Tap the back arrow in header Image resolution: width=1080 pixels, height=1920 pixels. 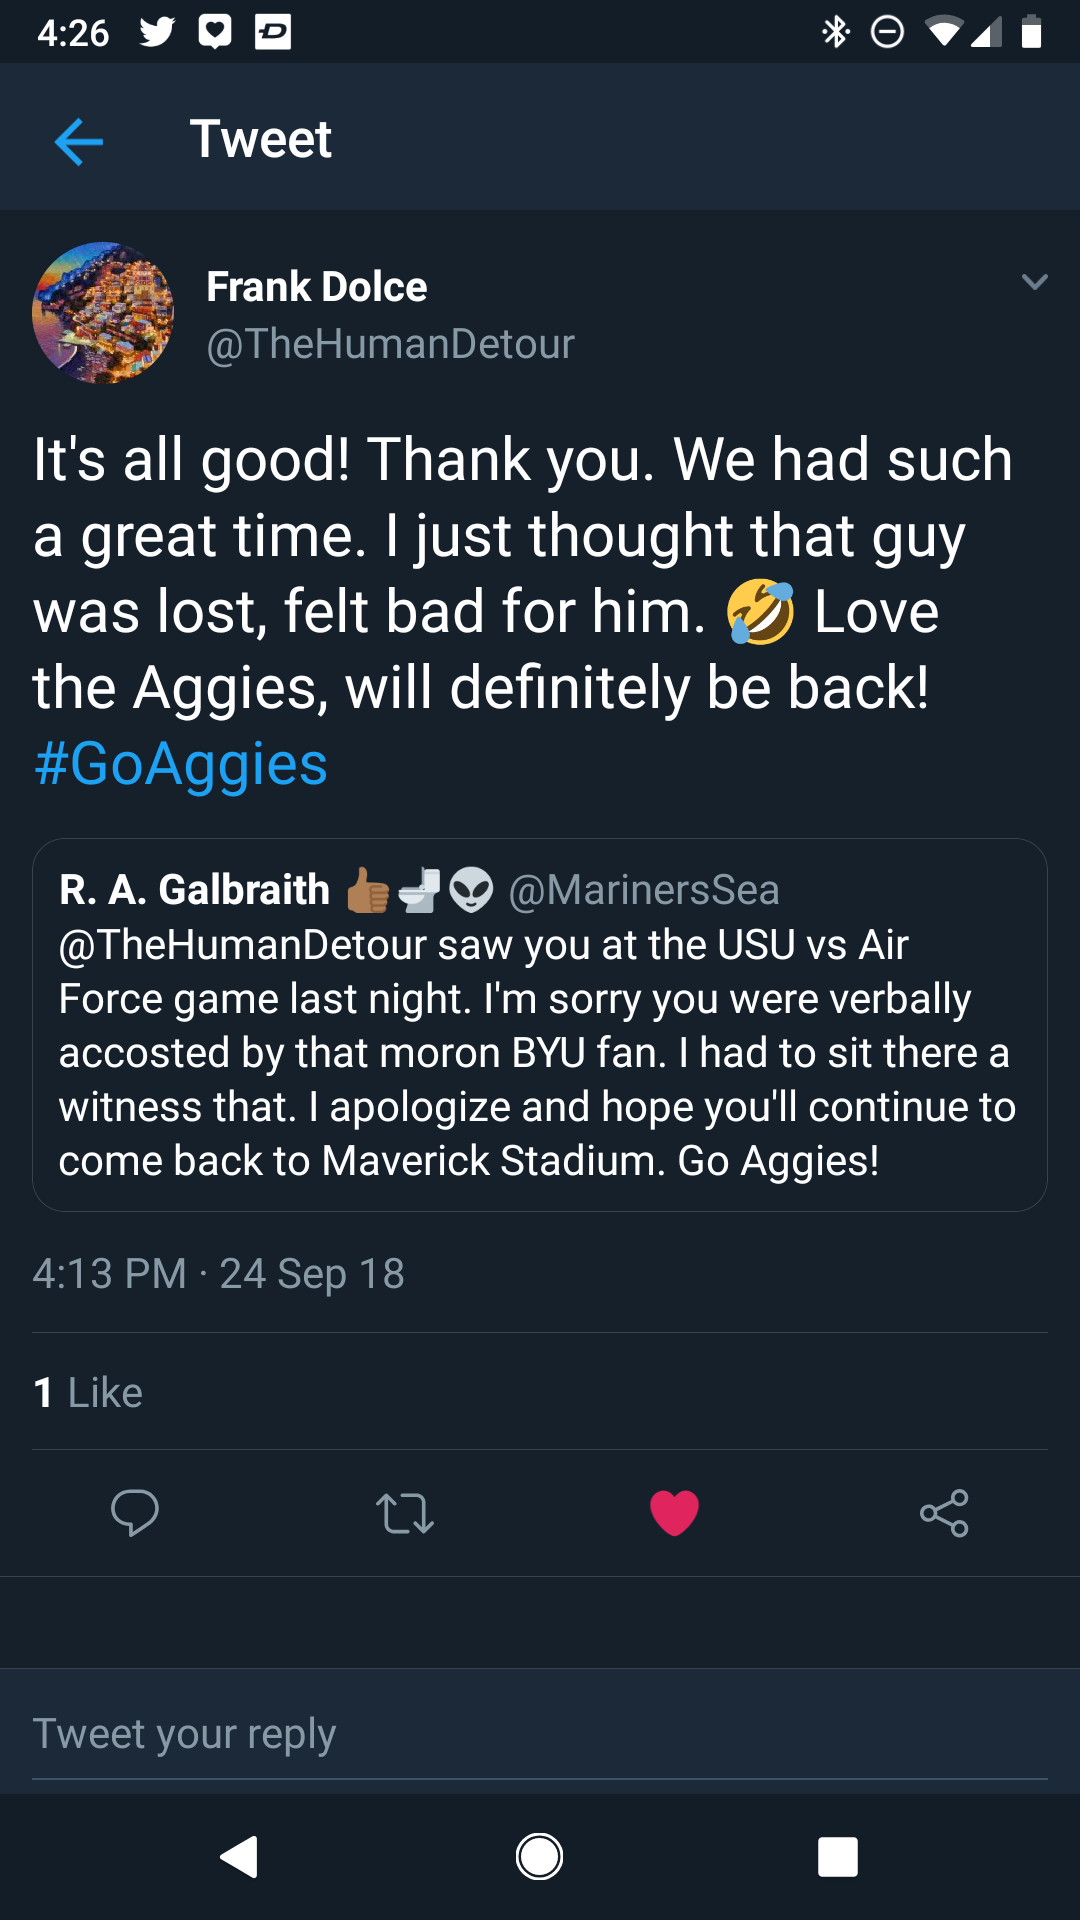(79, 140)
